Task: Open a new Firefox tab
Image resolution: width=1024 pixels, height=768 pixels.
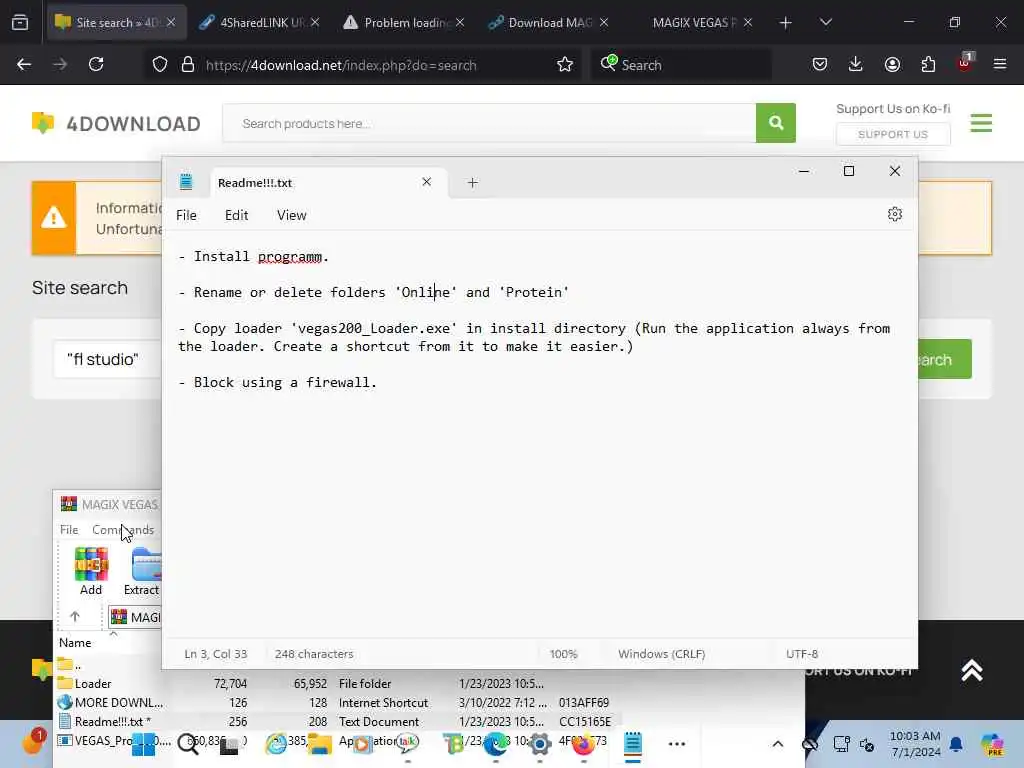Action: (x=785, y=22)
